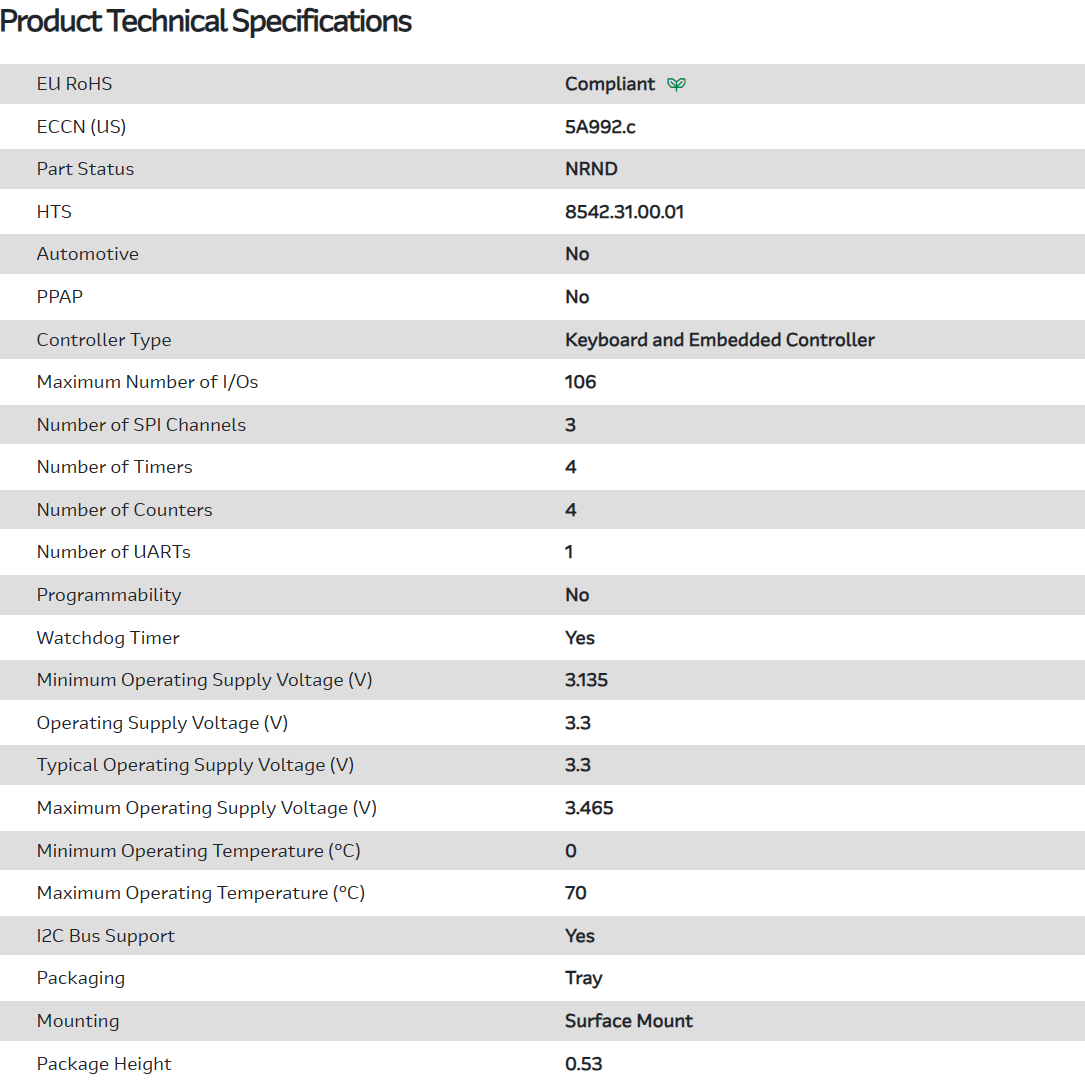Select the HTS code 8542.31.00.01
This screenshot has height=1080, width=1085.
tap(624, 212)
